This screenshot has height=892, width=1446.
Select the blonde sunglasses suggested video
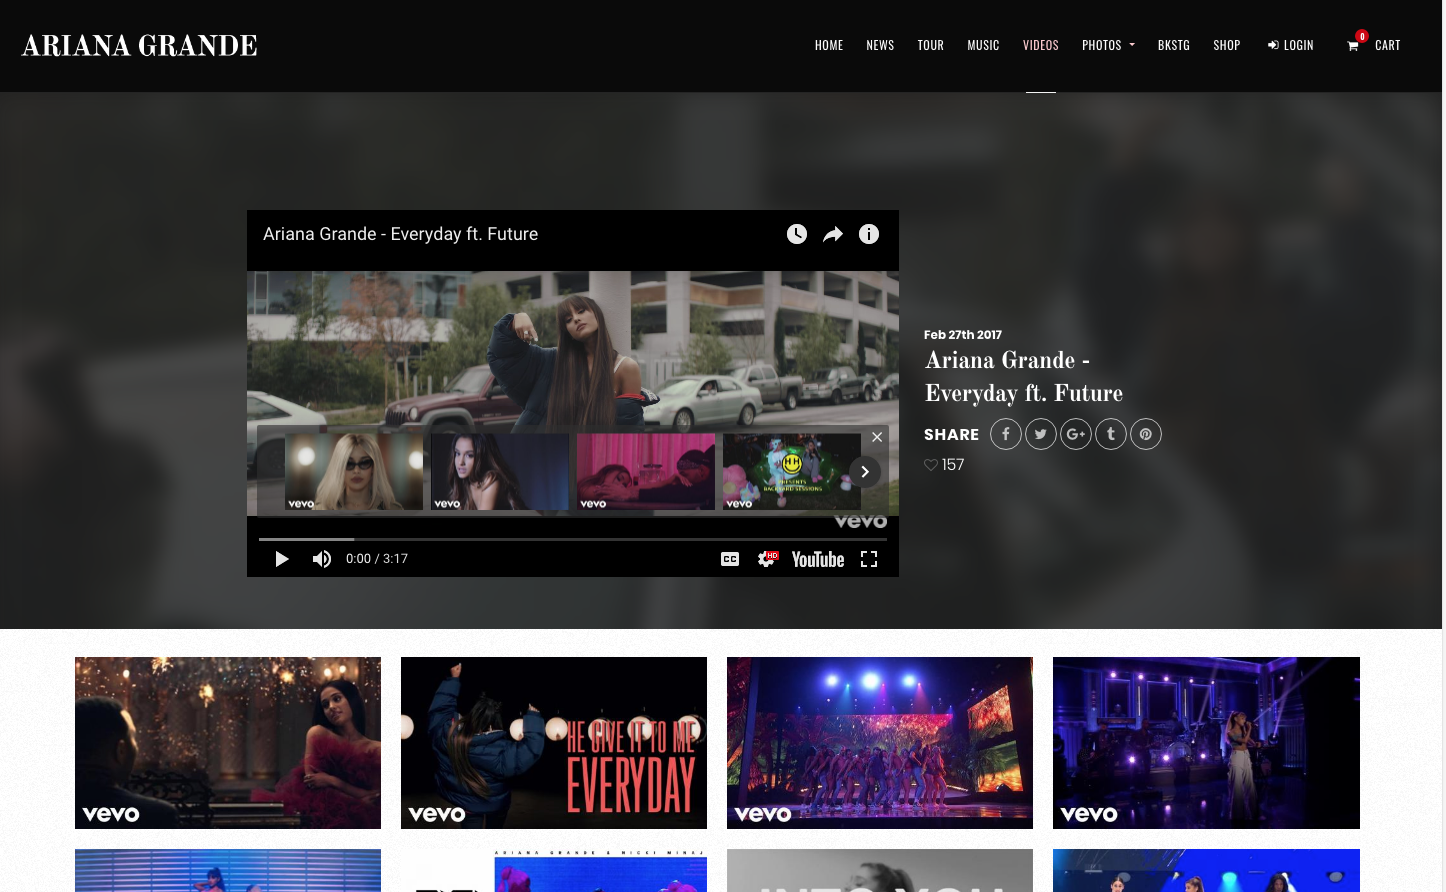[354, 471]
